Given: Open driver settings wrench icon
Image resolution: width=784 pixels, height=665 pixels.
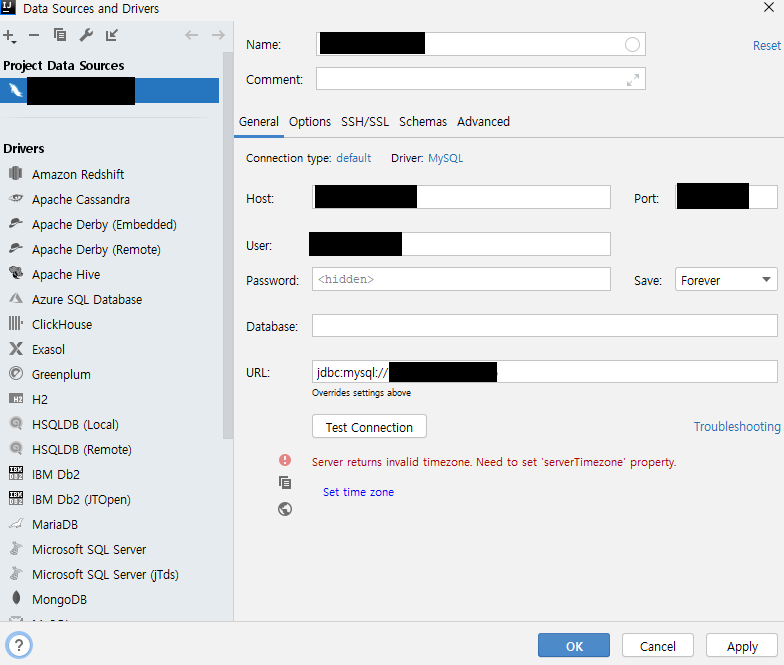Looking at the screenshot, I should pyautogui.click(x=86, y=35).
